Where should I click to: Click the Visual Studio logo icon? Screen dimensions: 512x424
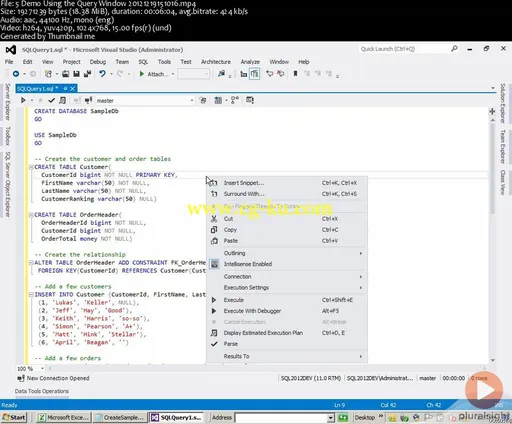pos(11,50)
